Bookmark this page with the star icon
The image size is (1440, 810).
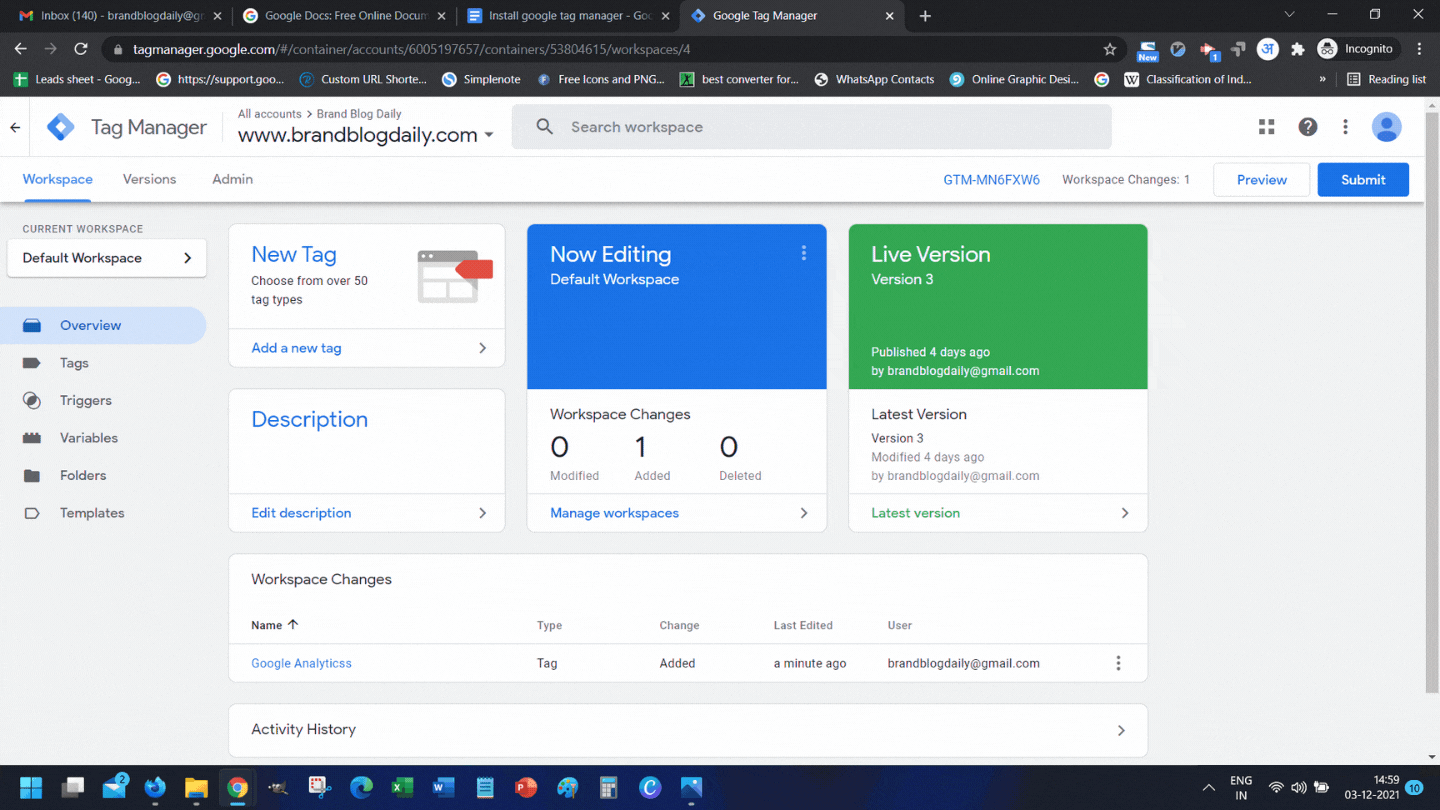(x=1110, y=49)
